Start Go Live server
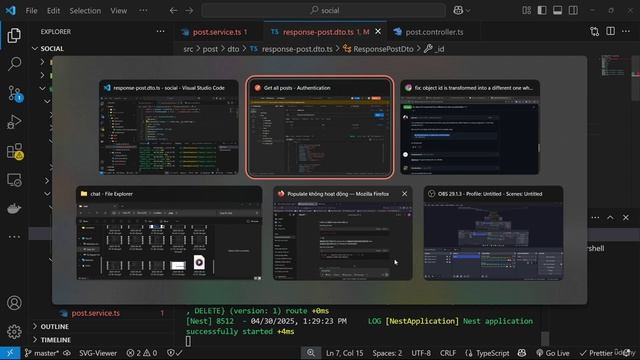This screenshot has height=360, width=640. pos(553,353)
